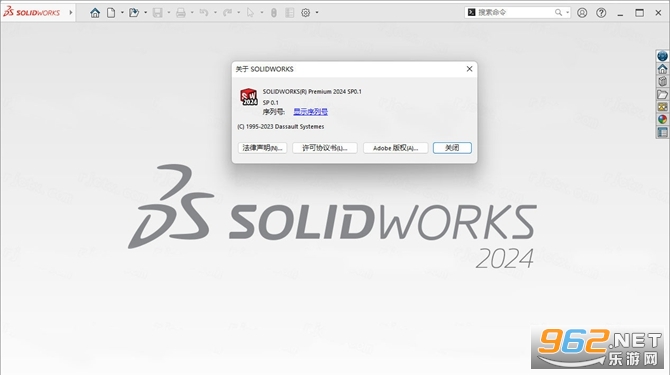Click the Undo arrow icon

pyautogui.click(x=204, y=13)
